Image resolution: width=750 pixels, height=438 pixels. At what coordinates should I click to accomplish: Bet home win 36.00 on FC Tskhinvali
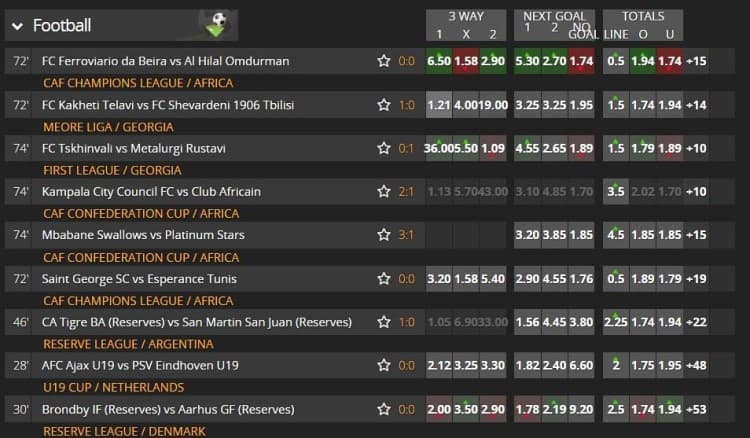coord(438,148)
